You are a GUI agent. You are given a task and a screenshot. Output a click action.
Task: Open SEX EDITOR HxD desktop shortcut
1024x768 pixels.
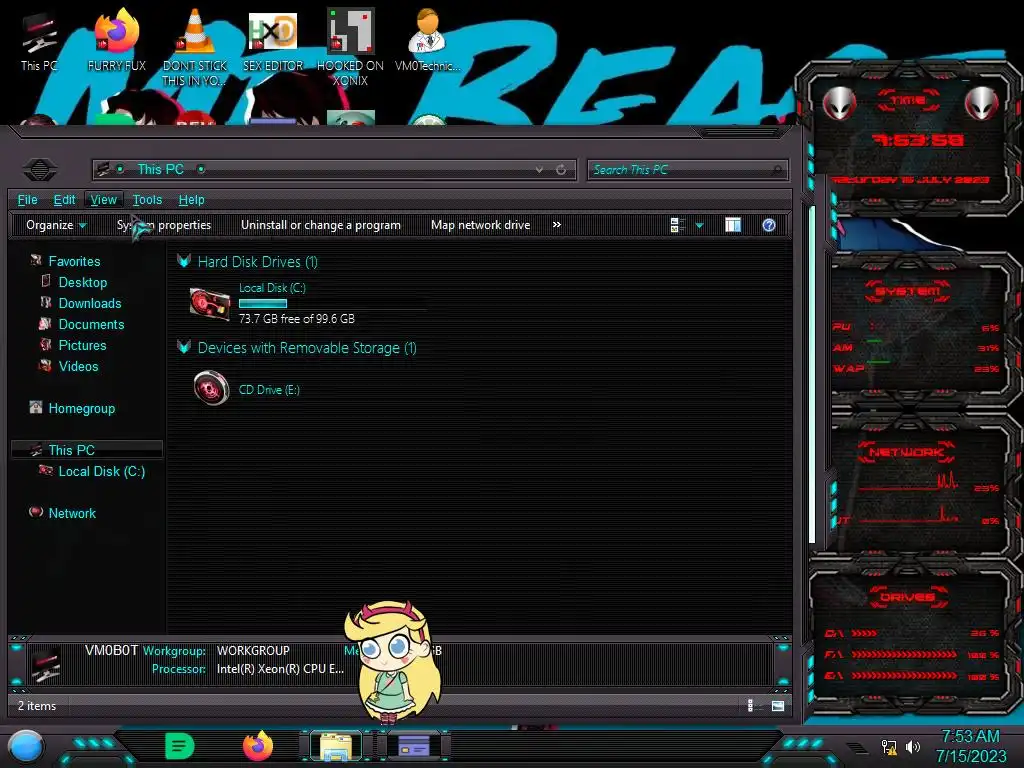point(272,40)
